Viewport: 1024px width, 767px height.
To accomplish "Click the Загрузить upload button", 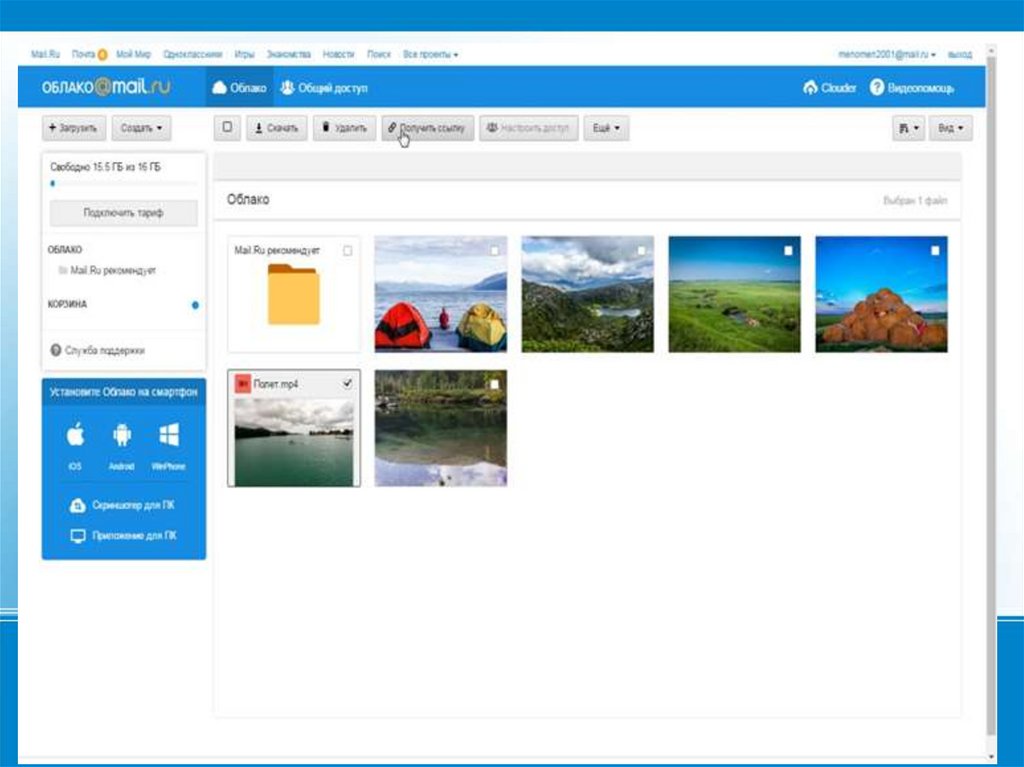I will click(74, 128).
